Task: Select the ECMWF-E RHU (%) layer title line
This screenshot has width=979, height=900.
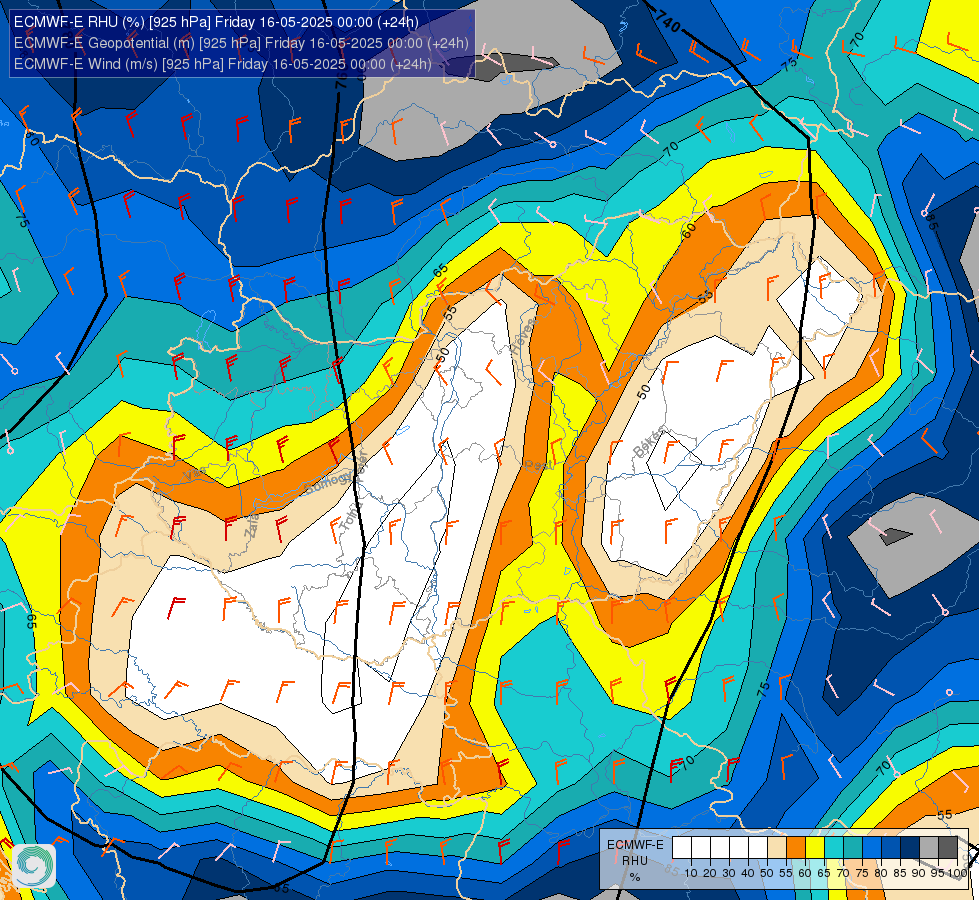Action: pyautogui.click(x=216, y=22)
